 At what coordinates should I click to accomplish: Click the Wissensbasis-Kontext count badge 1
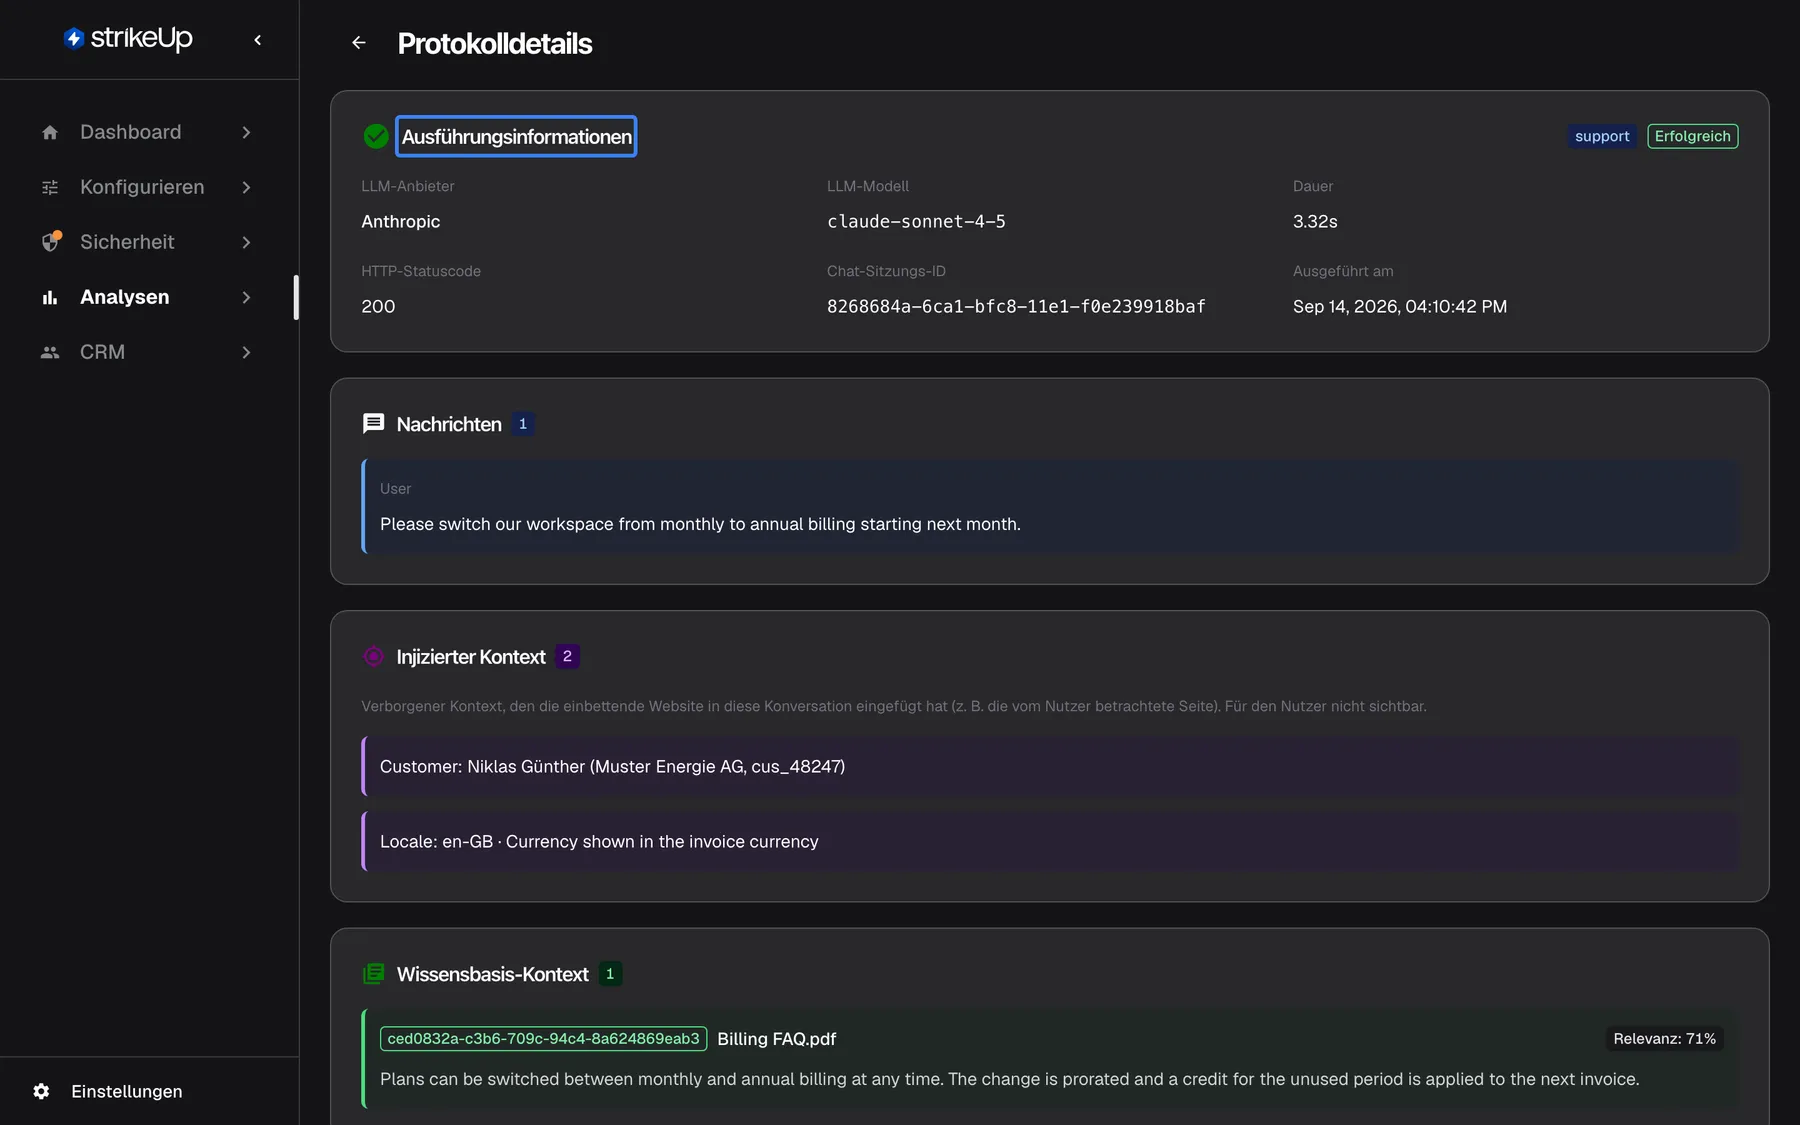coord(610,974)
